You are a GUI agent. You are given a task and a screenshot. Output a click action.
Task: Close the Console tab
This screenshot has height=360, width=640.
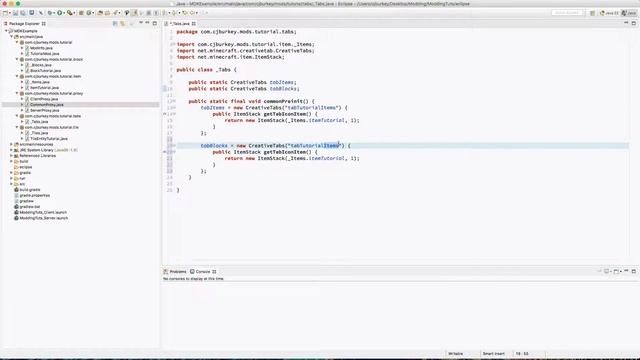point(214,271)
